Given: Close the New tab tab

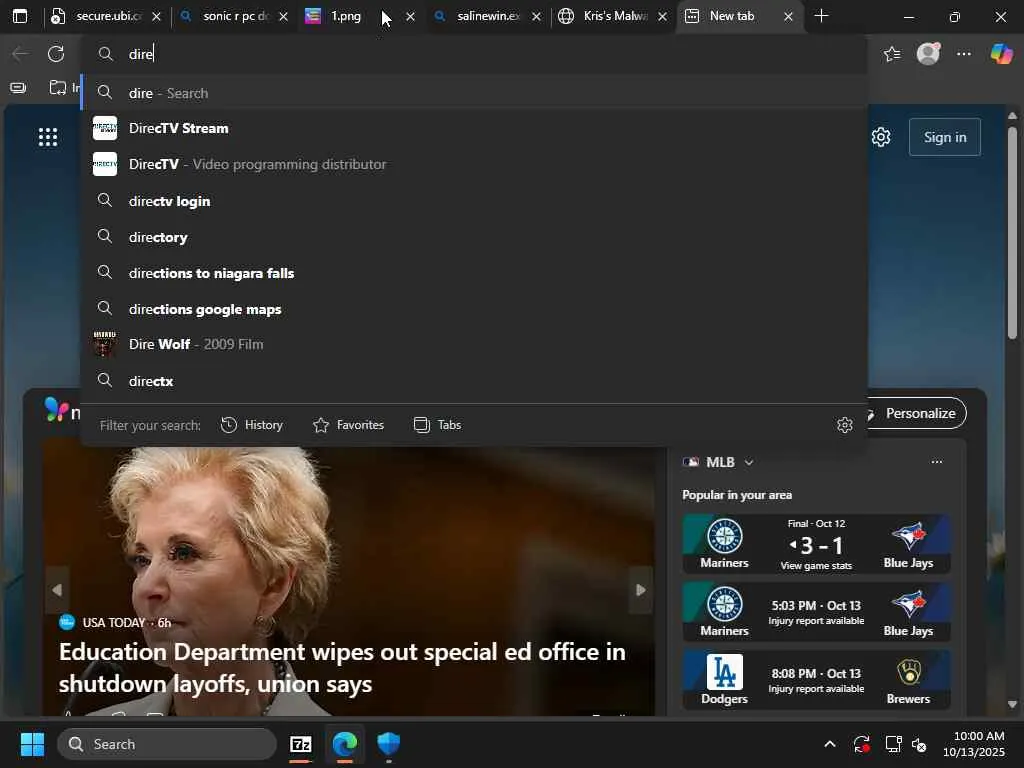Looking at the screenshot, I should pyautogui.click(x=788, y=17).
